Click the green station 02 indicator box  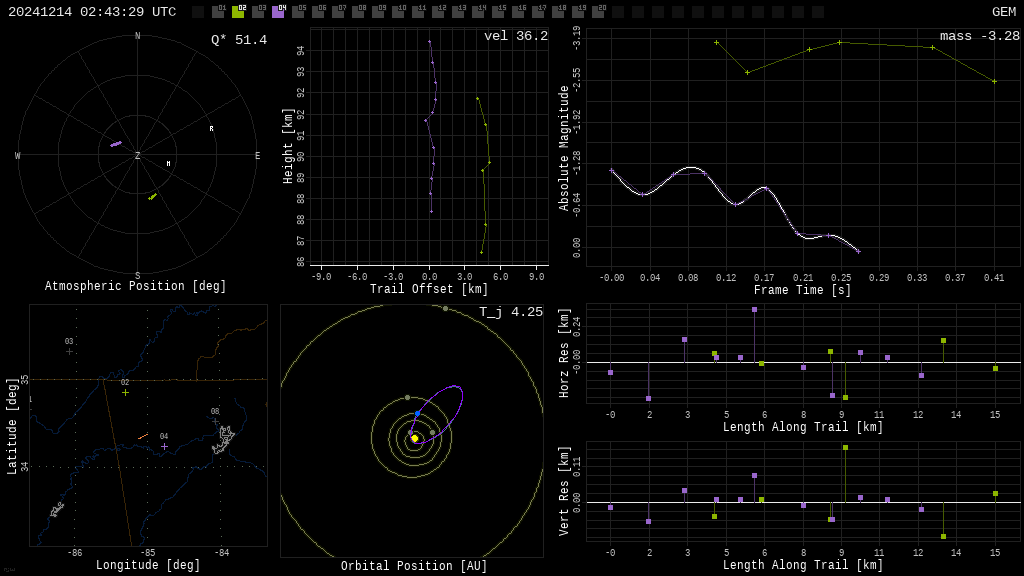point(238,12)
